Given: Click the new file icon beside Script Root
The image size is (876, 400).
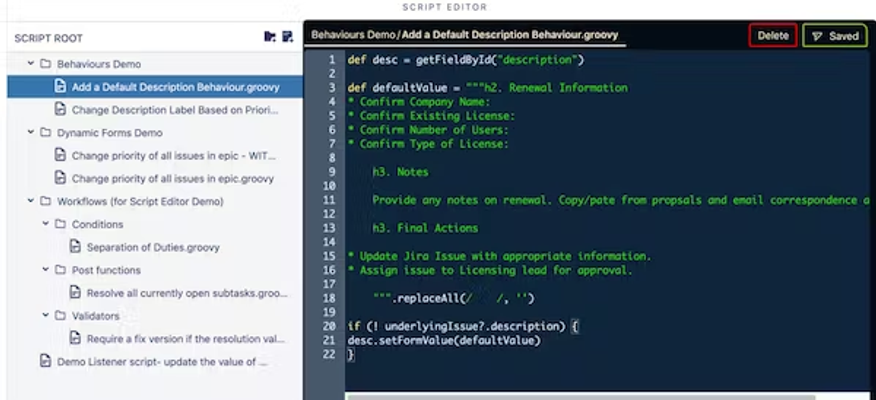Looking at the screenshot, I should coord(287,37).
